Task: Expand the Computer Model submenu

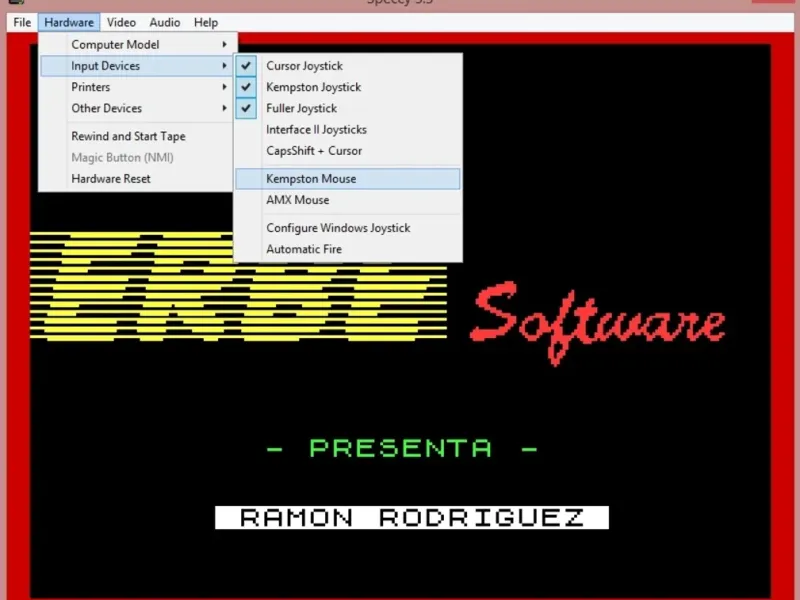Action: coord(137,44)
